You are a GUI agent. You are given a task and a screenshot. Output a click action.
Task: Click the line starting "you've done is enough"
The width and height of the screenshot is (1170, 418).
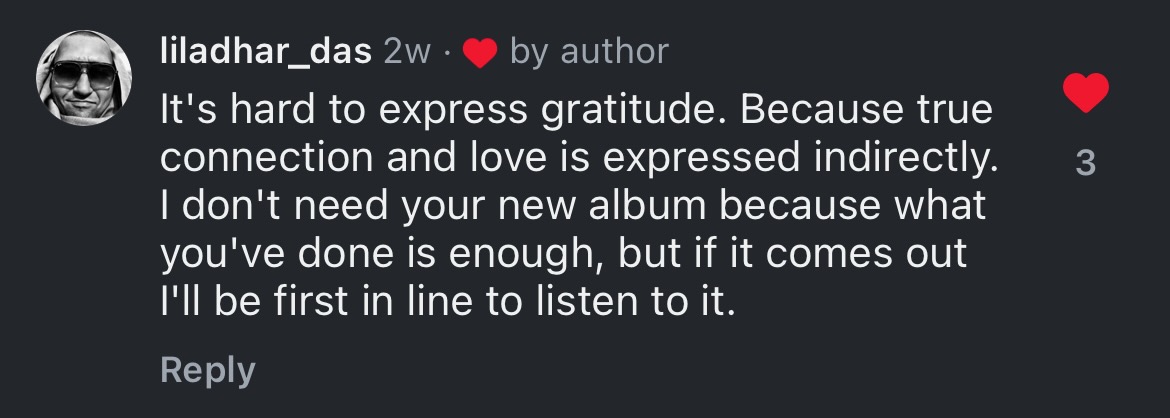click(564, 254)
